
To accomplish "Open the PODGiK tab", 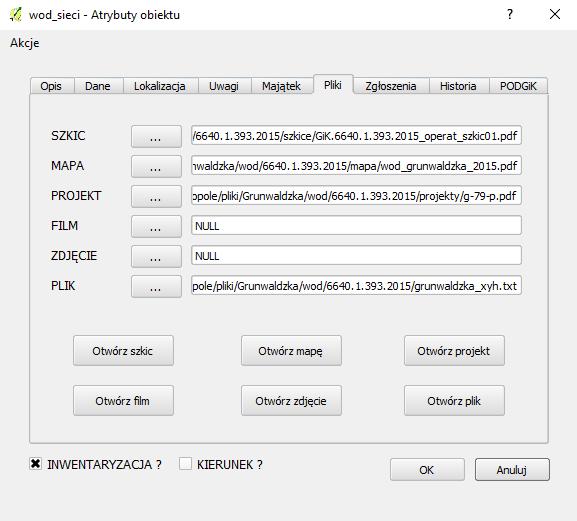I will point(518,86).
